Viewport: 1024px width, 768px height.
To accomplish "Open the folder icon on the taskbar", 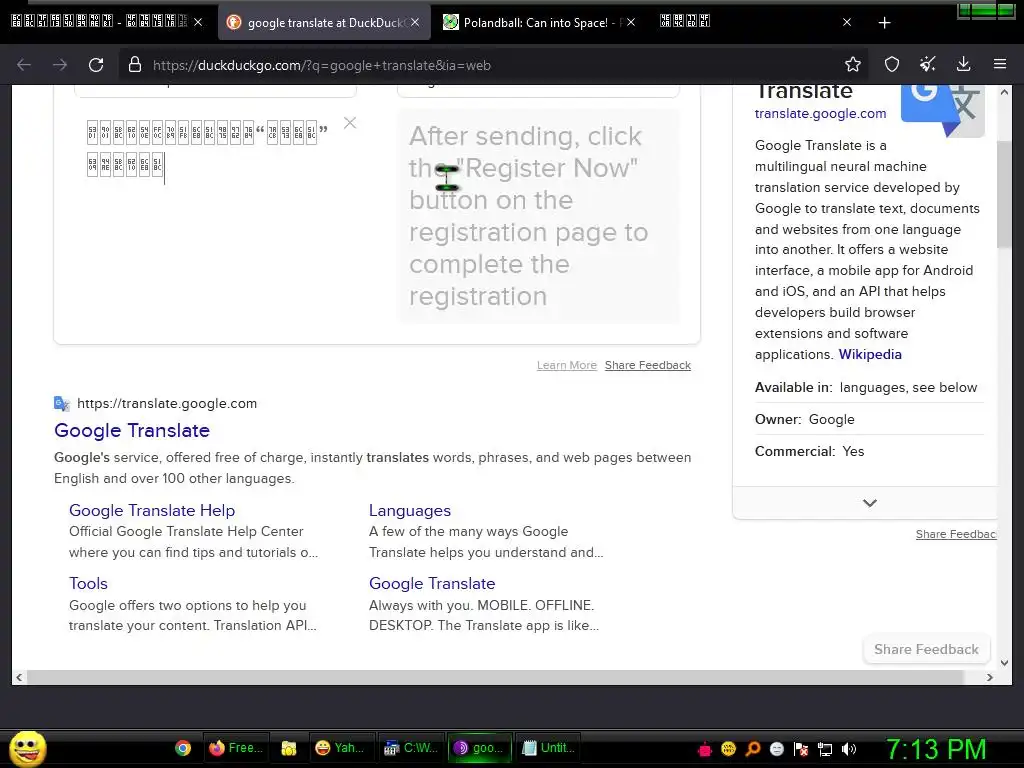I will click(289, 748).
